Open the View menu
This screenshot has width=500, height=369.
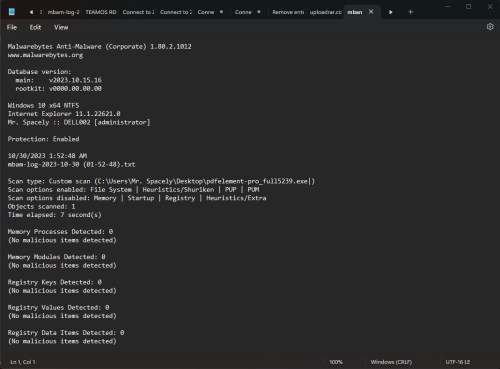pos(61,27)
